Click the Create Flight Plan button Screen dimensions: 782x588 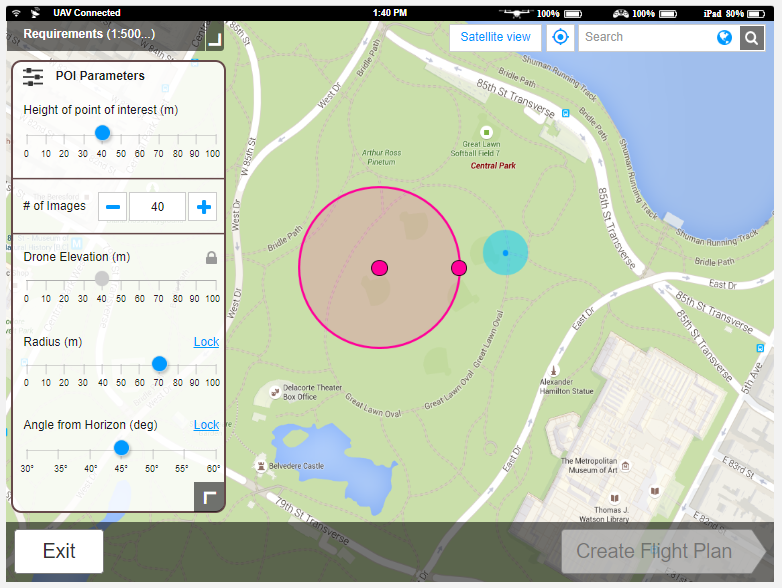point(663,551)
